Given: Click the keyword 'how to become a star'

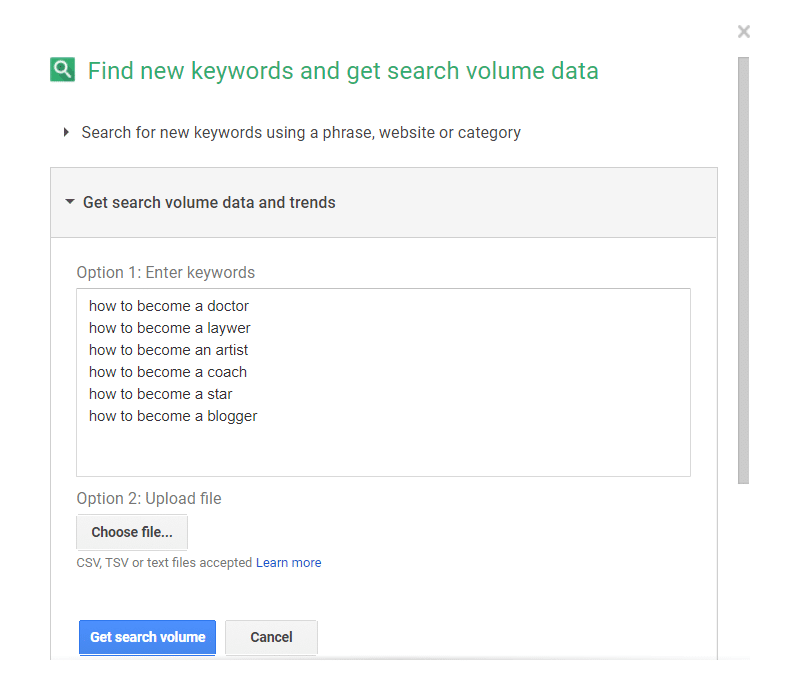Looking at the screenshot, I should coord(160,394).
